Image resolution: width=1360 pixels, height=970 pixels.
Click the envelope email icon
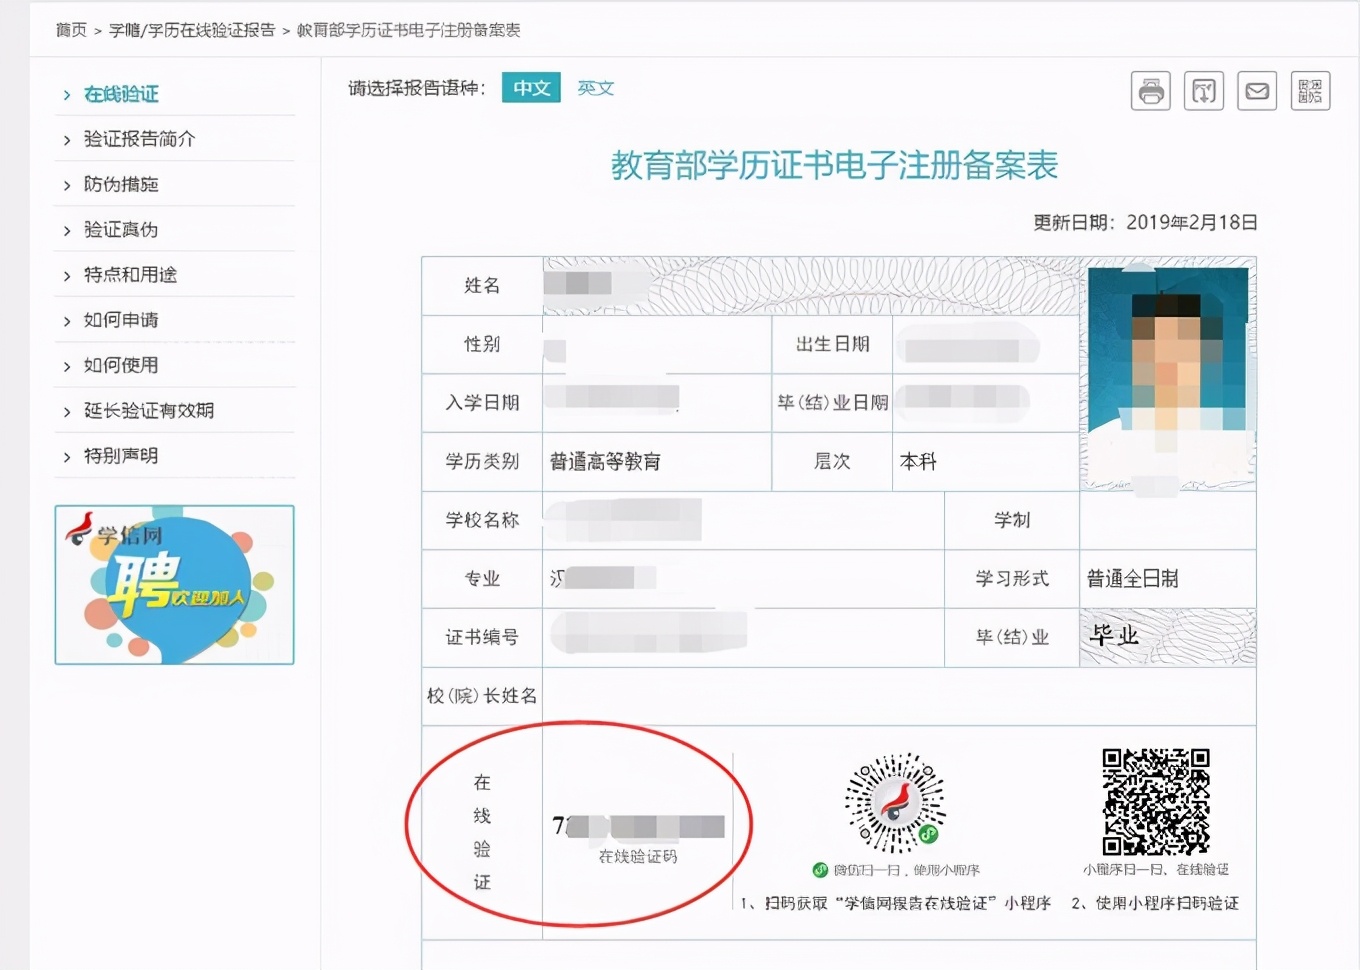(1257, 91)
